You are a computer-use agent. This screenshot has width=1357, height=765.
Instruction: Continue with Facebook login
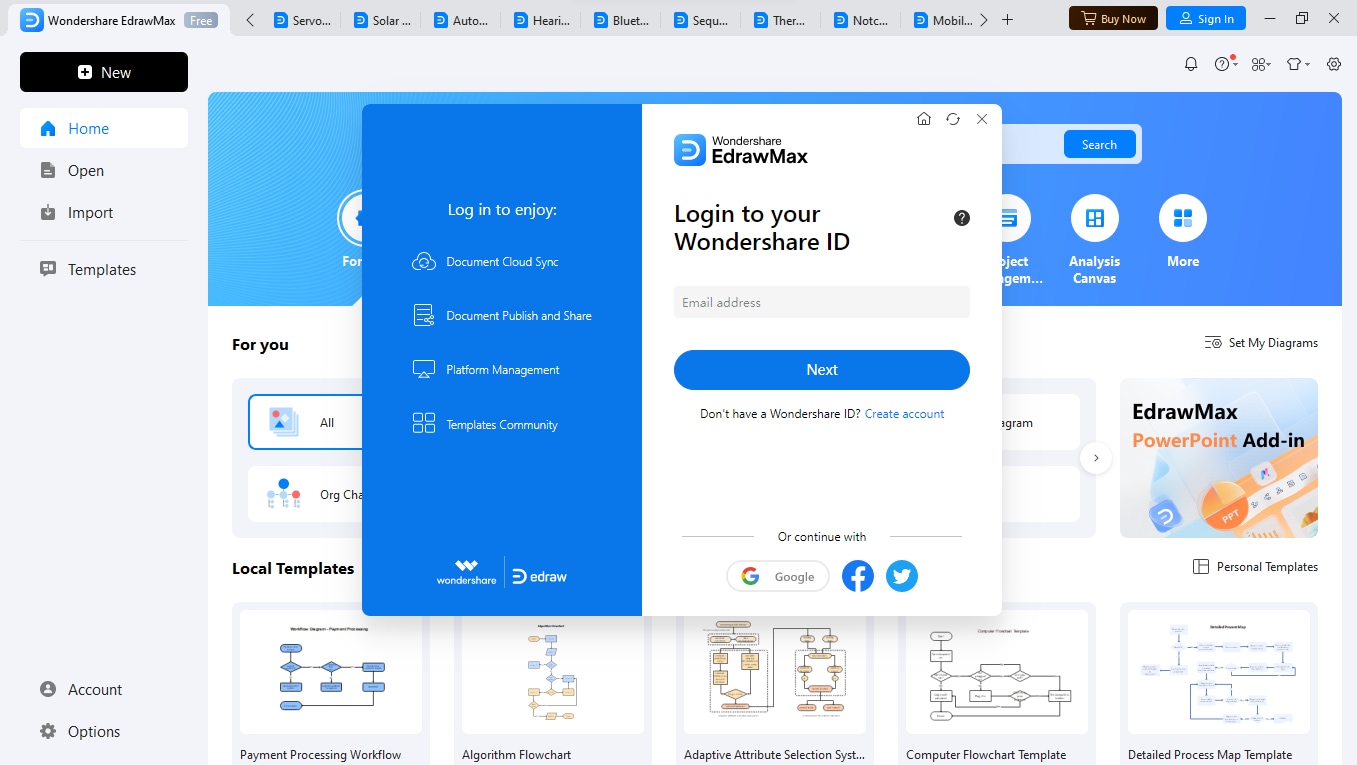(858, 576)
